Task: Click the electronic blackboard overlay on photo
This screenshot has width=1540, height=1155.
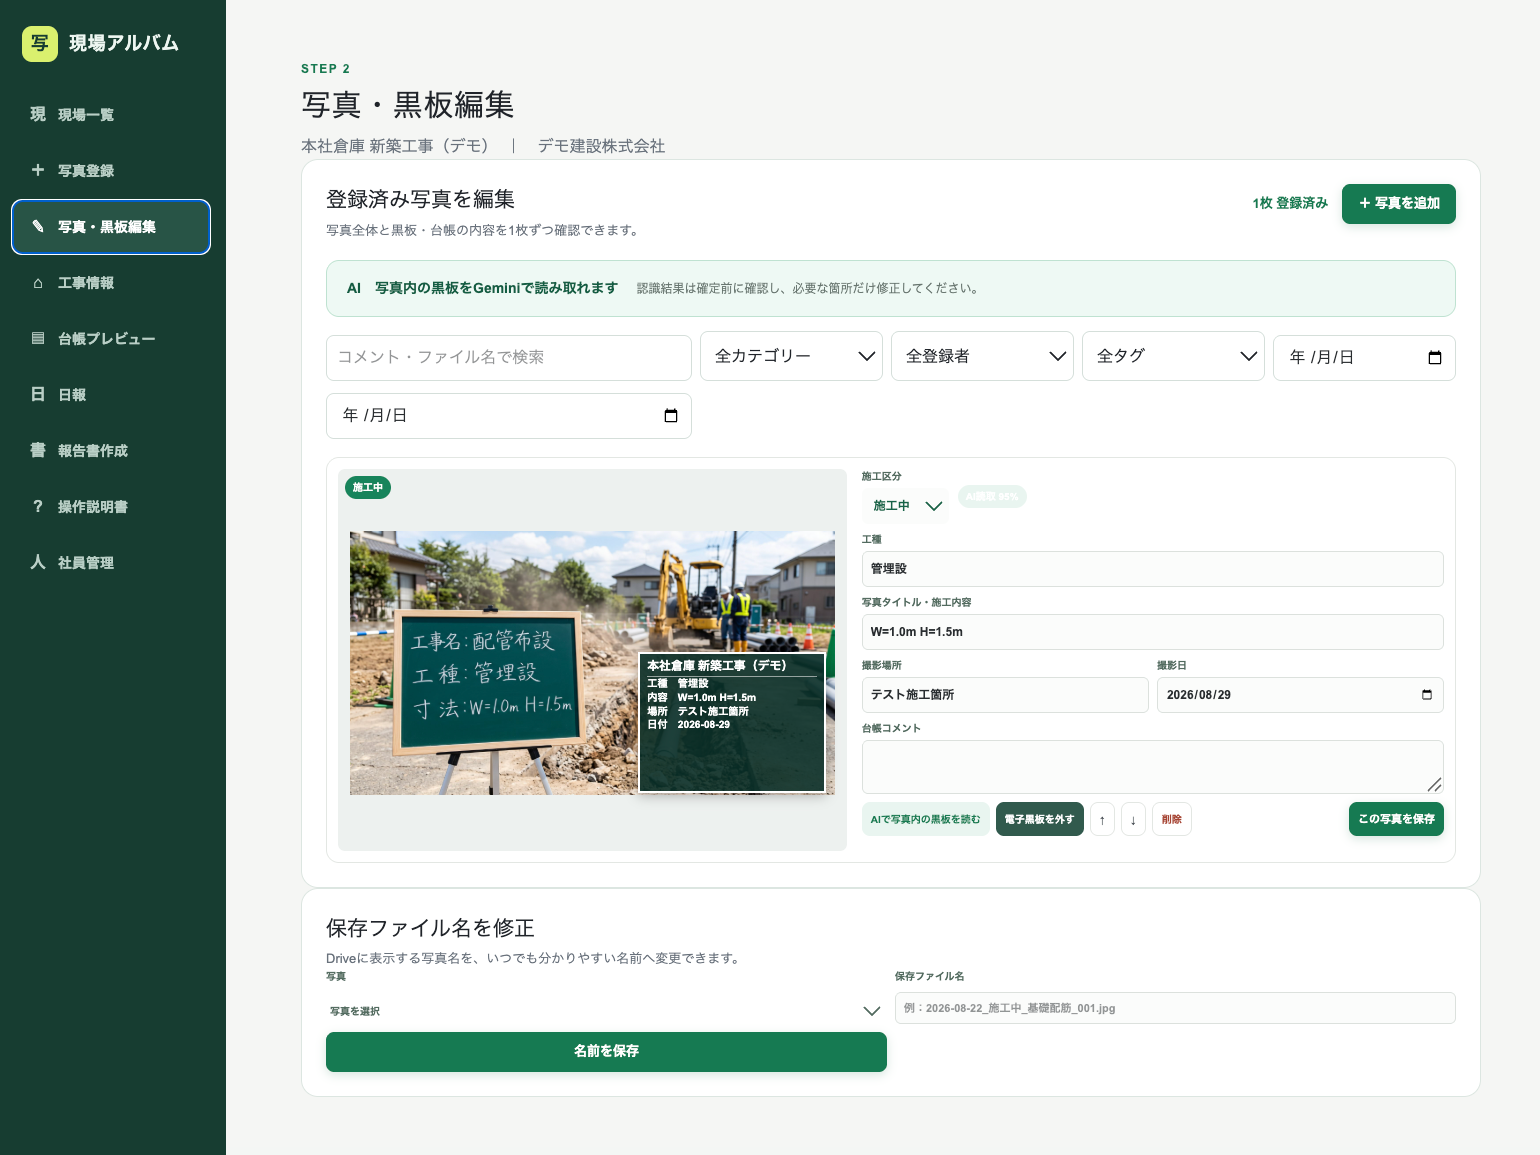Action: tap(732, 722)
